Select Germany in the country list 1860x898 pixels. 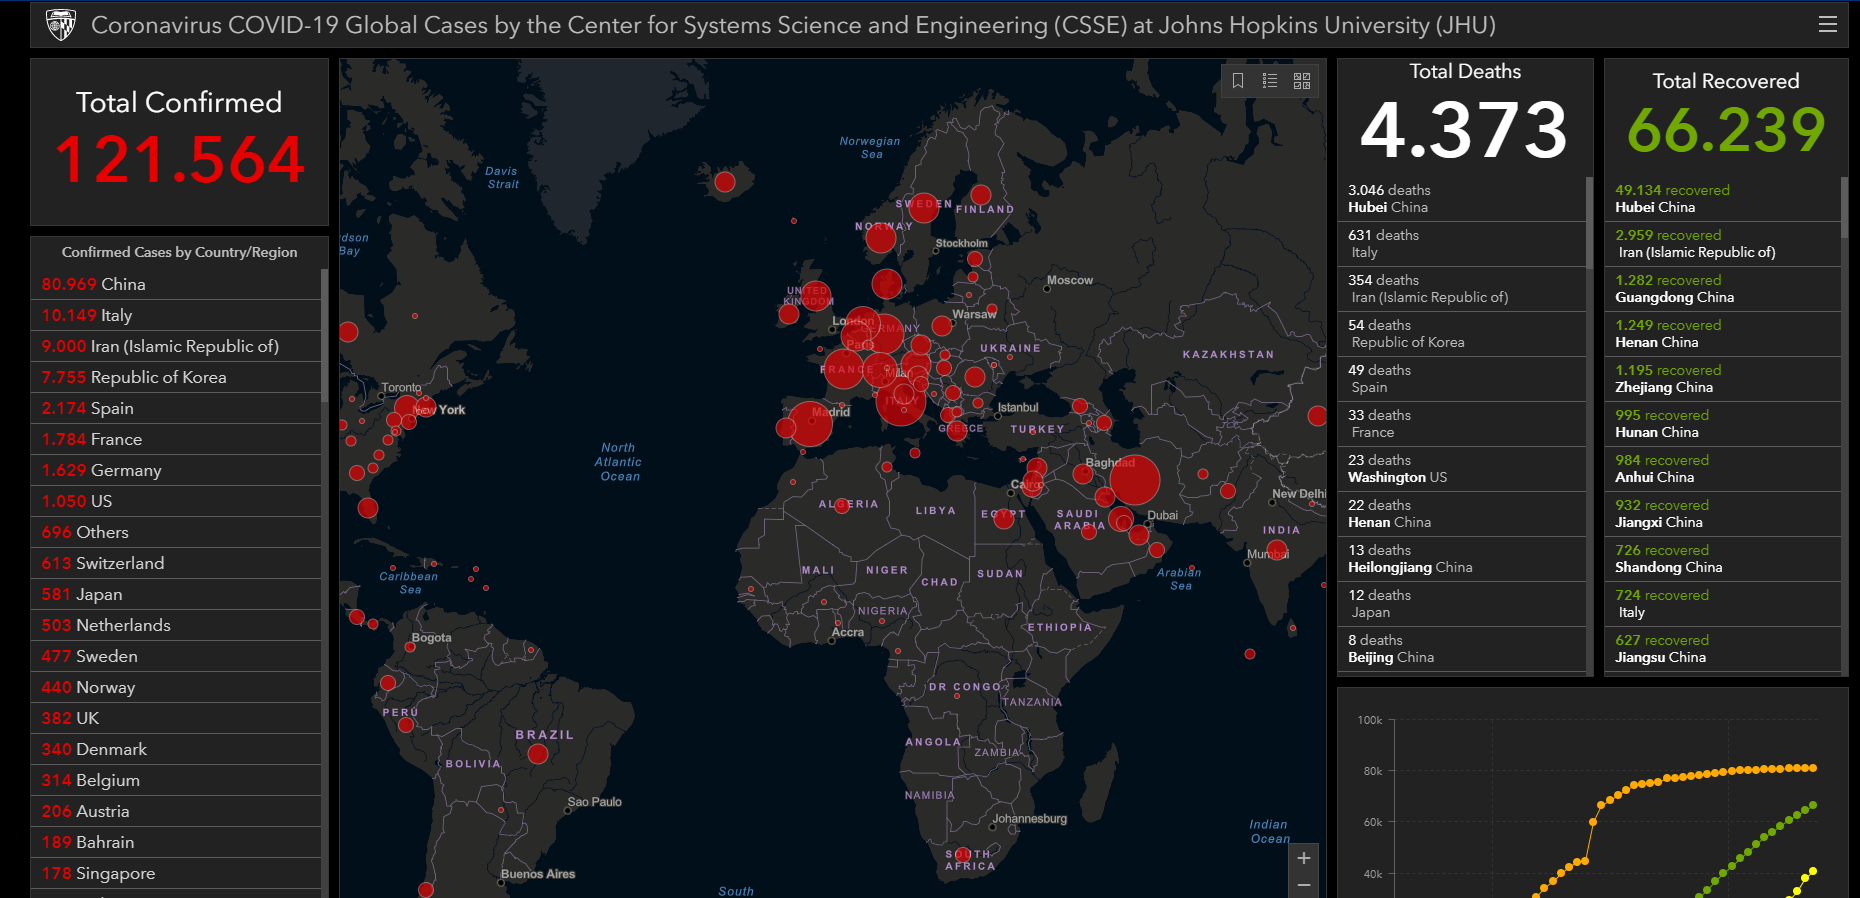click(176, 470)
